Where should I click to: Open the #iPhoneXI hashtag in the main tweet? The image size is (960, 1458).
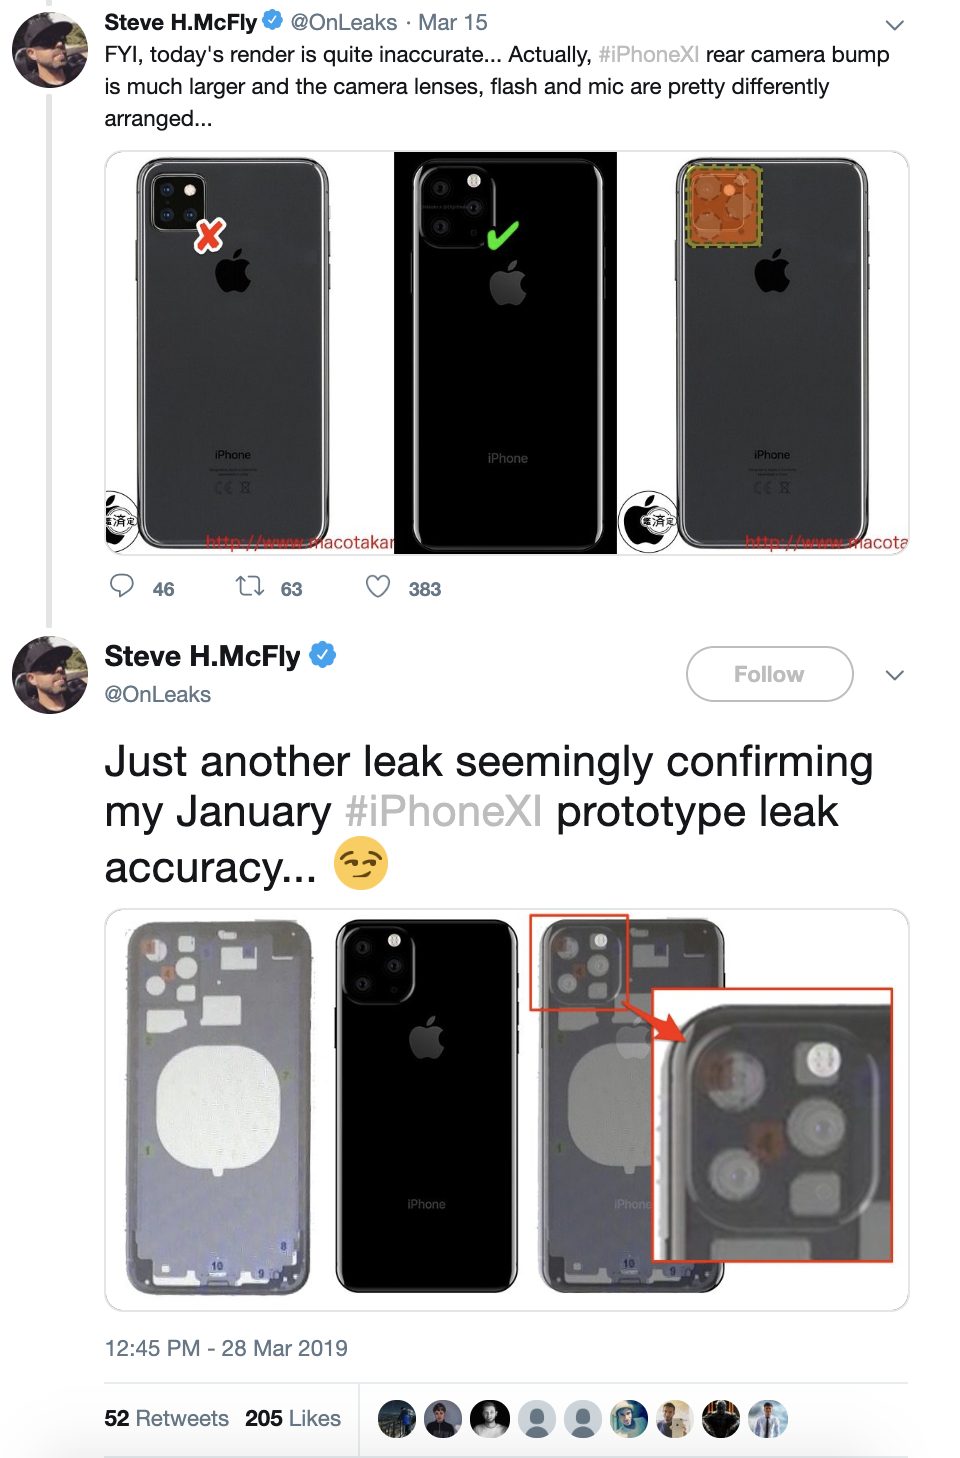[443, 811]
